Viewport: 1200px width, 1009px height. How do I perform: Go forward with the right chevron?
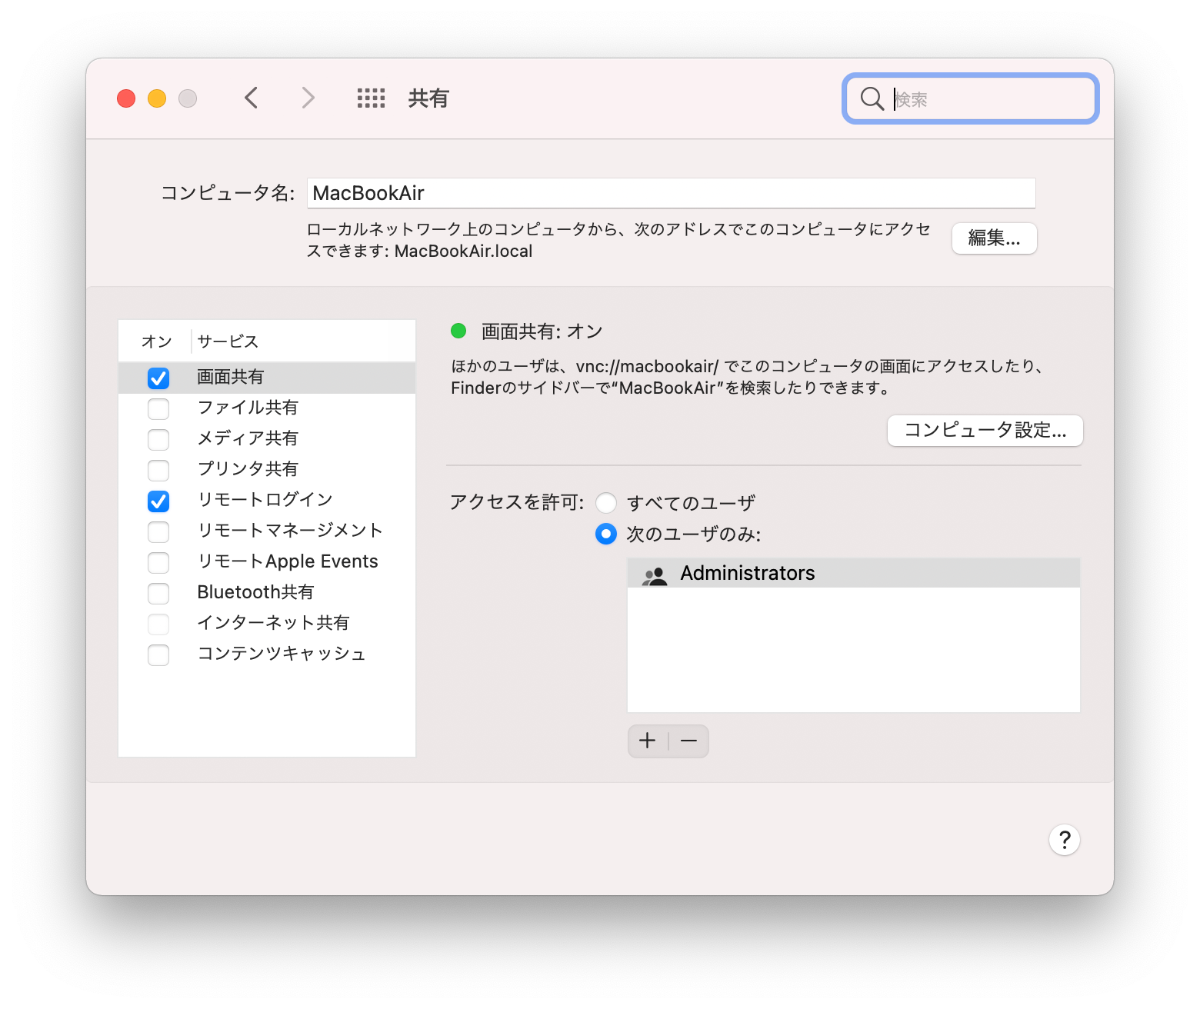pyautogui.click(x=308, y=98)
